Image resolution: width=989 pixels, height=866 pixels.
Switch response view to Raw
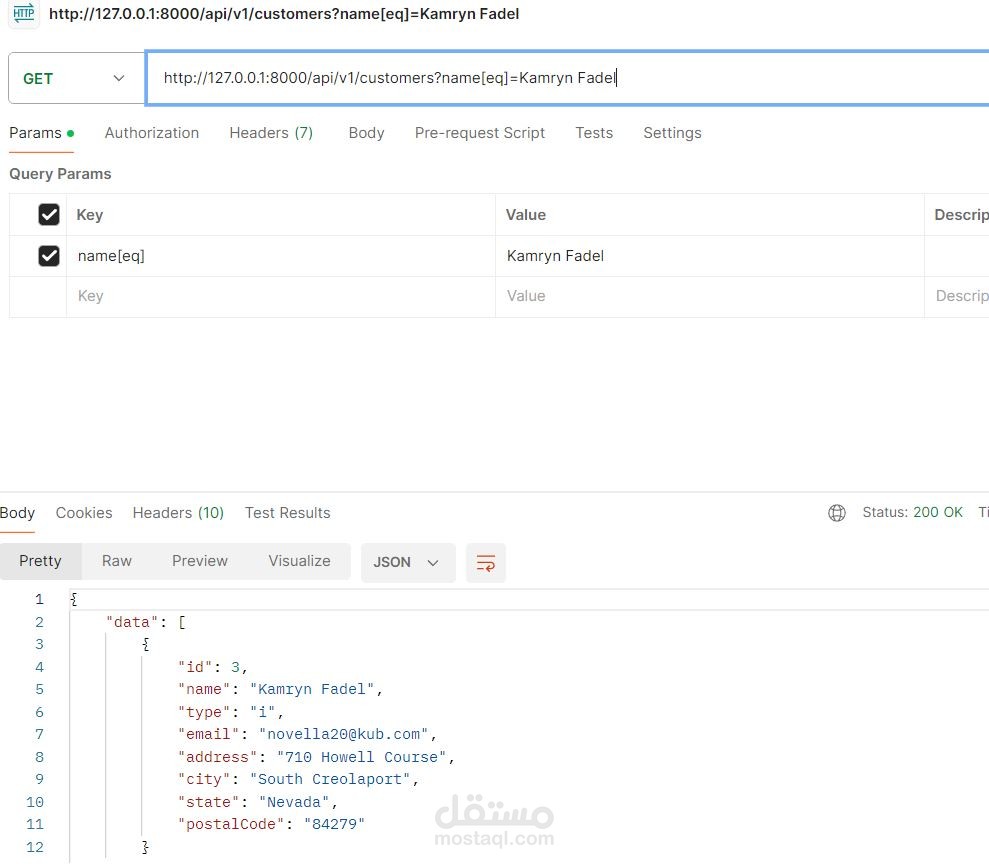click(x=117, y=561)
